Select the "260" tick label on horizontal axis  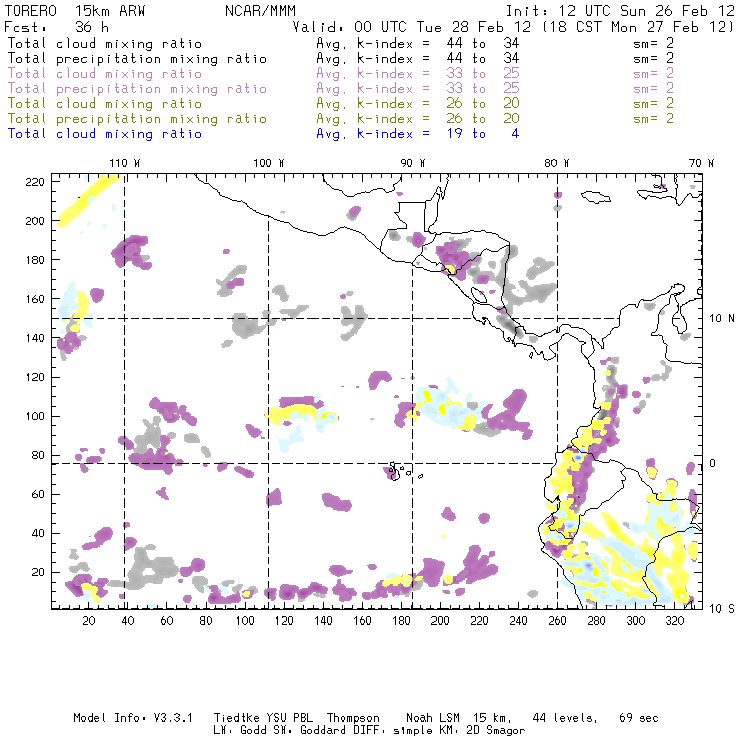point(557,621)
